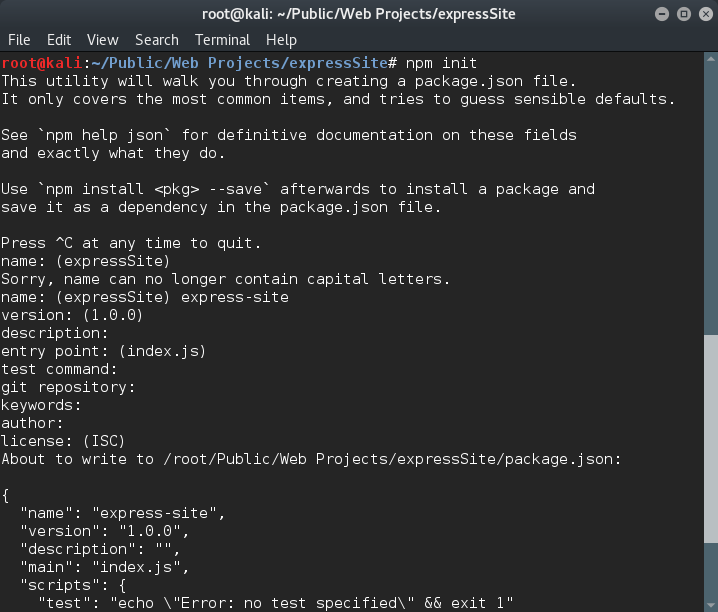Open the Terminal menu
Viewport: 718px width, 612px height.
[x=222, y=40]
